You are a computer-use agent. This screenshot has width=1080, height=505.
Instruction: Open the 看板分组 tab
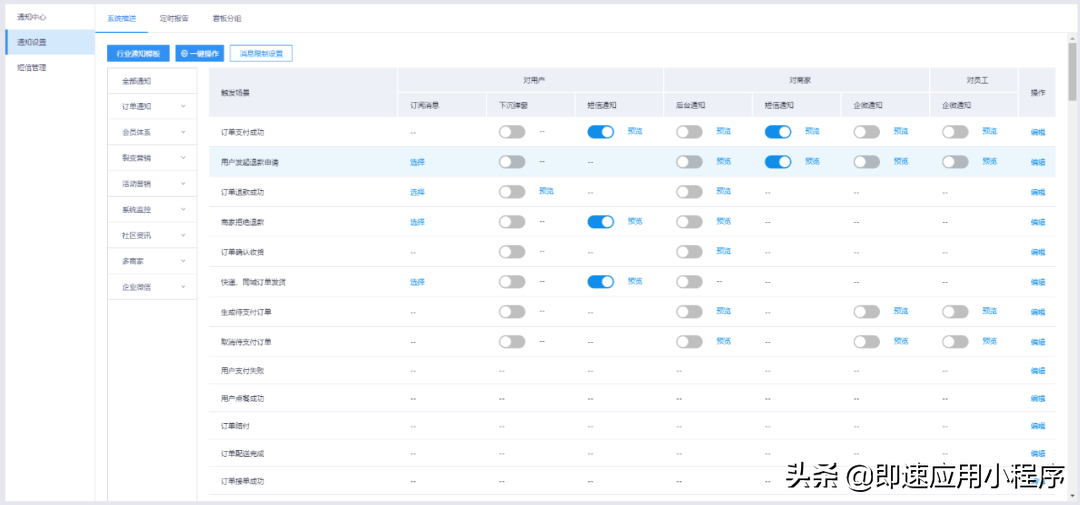(x=227, y=19)
